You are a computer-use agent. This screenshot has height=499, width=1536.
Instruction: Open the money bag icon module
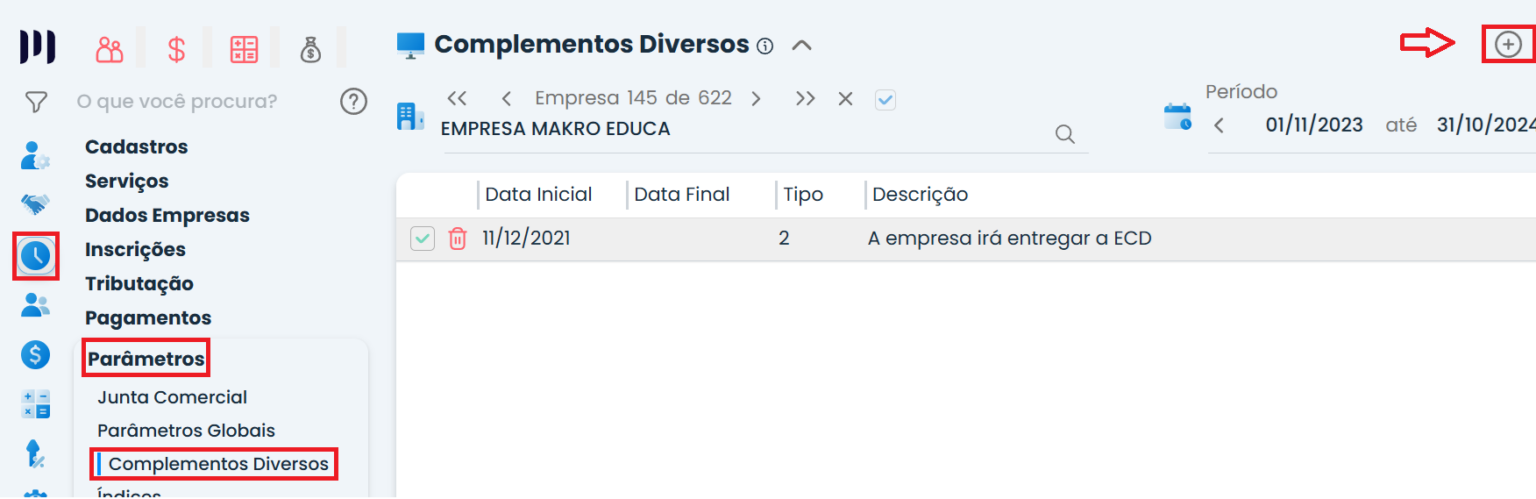pyautogui.click(x=311, y=49)
